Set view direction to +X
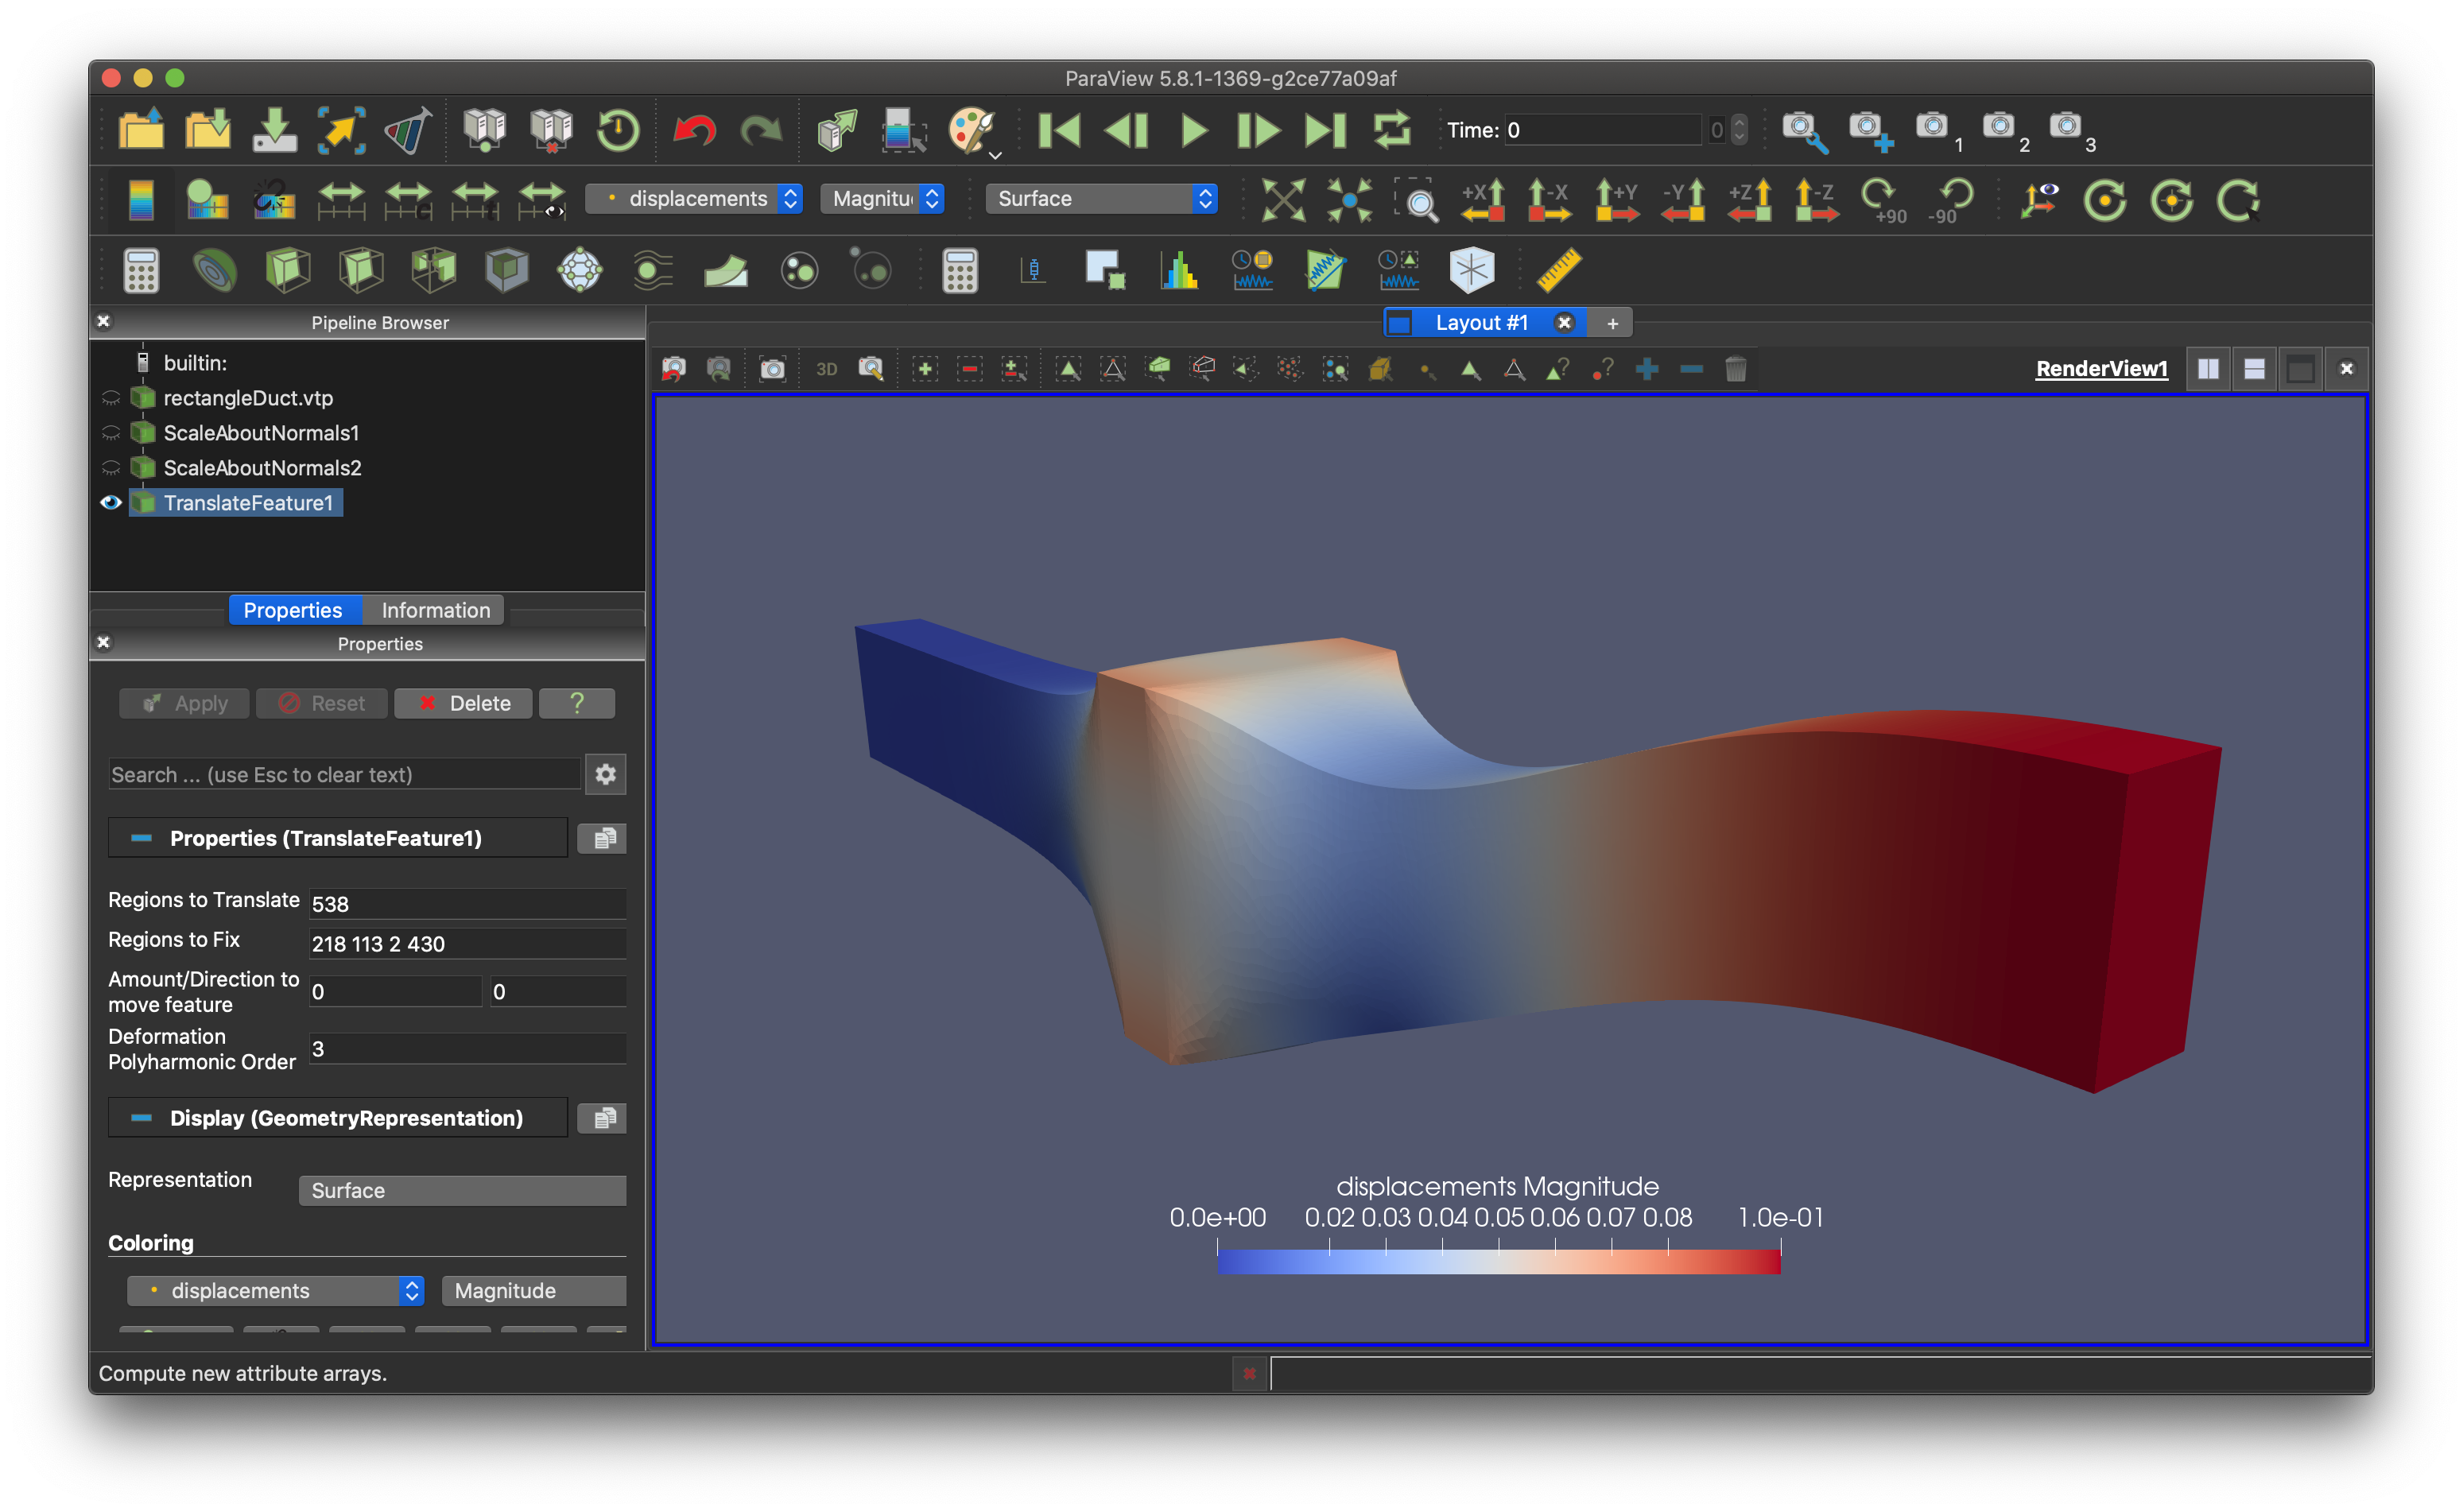This screenshot has width=2463, height=1512. (1483, 199)
